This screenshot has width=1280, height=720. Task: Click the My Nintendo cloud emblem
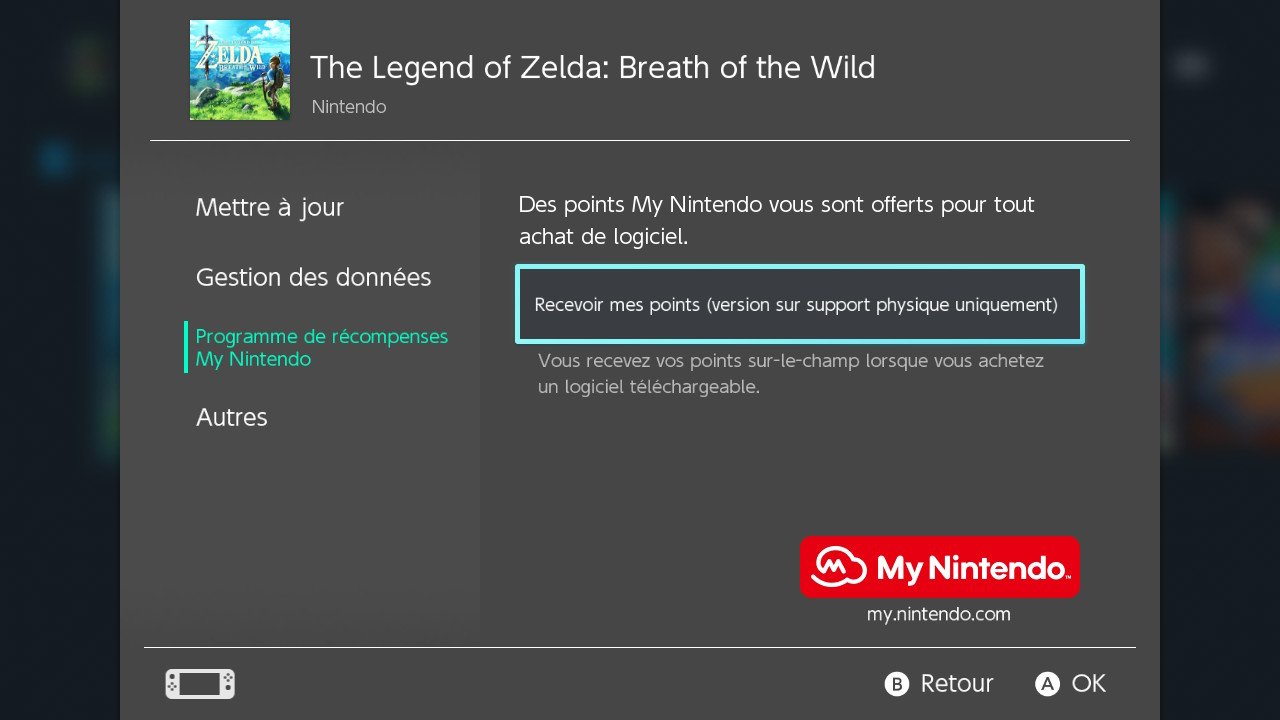click(838, 567)
